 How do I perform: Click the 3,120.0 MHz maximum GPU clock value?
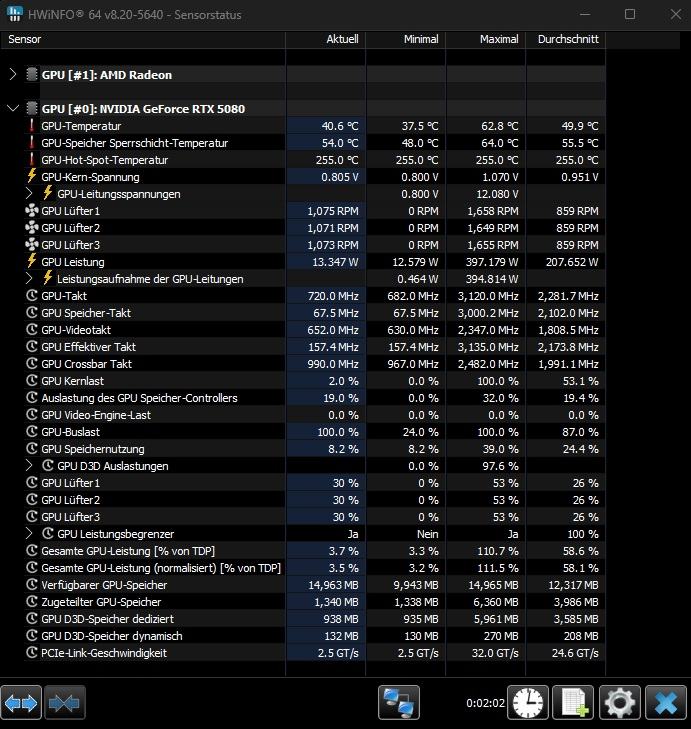pos(488,296)
